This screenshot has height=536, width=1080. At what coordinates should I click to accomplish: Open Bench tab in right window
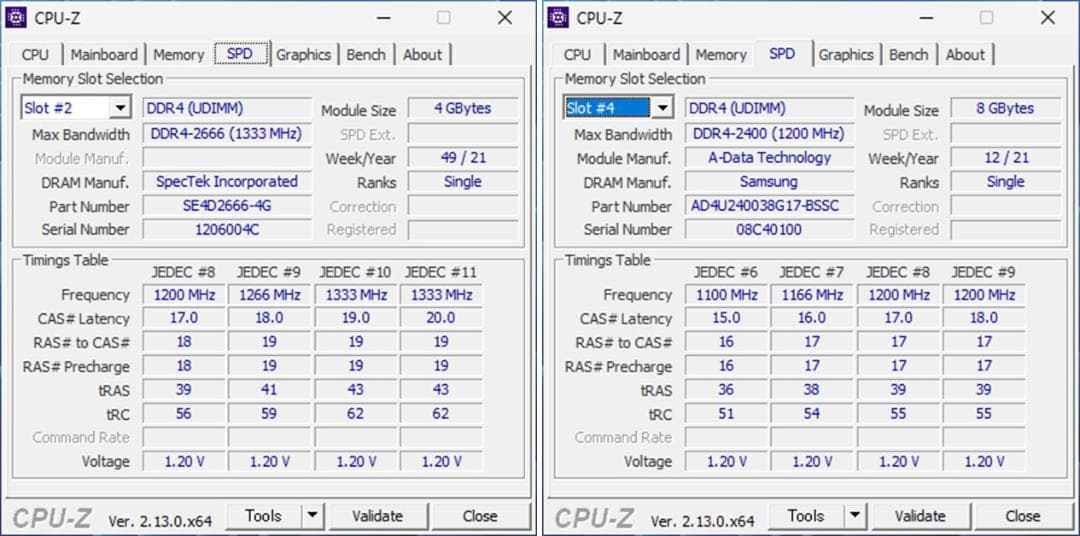pyautogui.click(x=908, y=54)
